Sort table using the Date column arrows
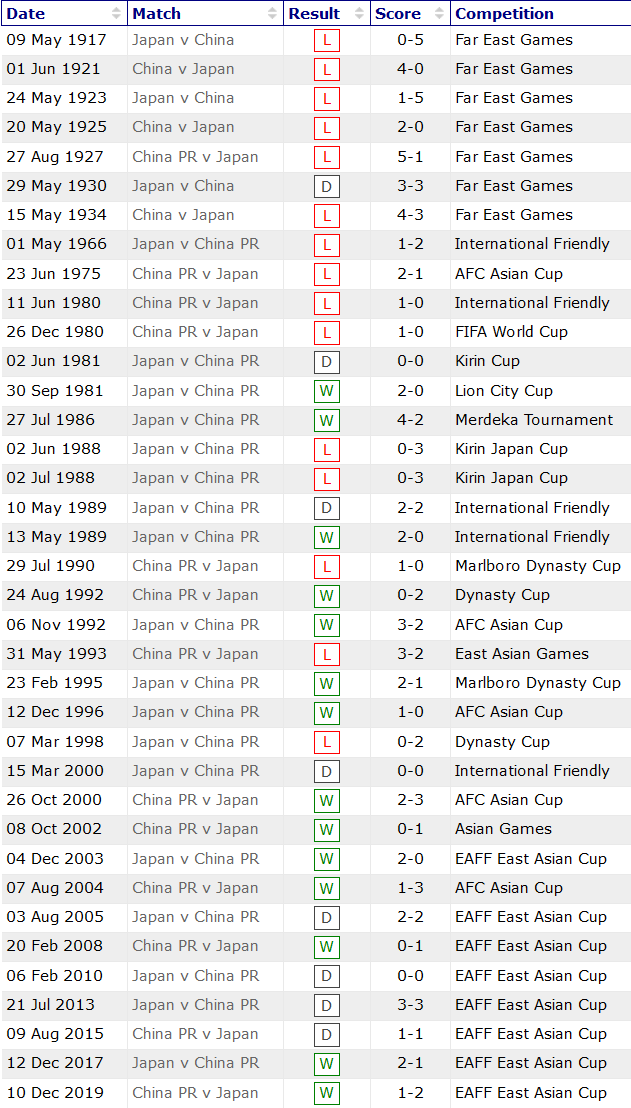 pyautogui.click(x=116, y=14)
